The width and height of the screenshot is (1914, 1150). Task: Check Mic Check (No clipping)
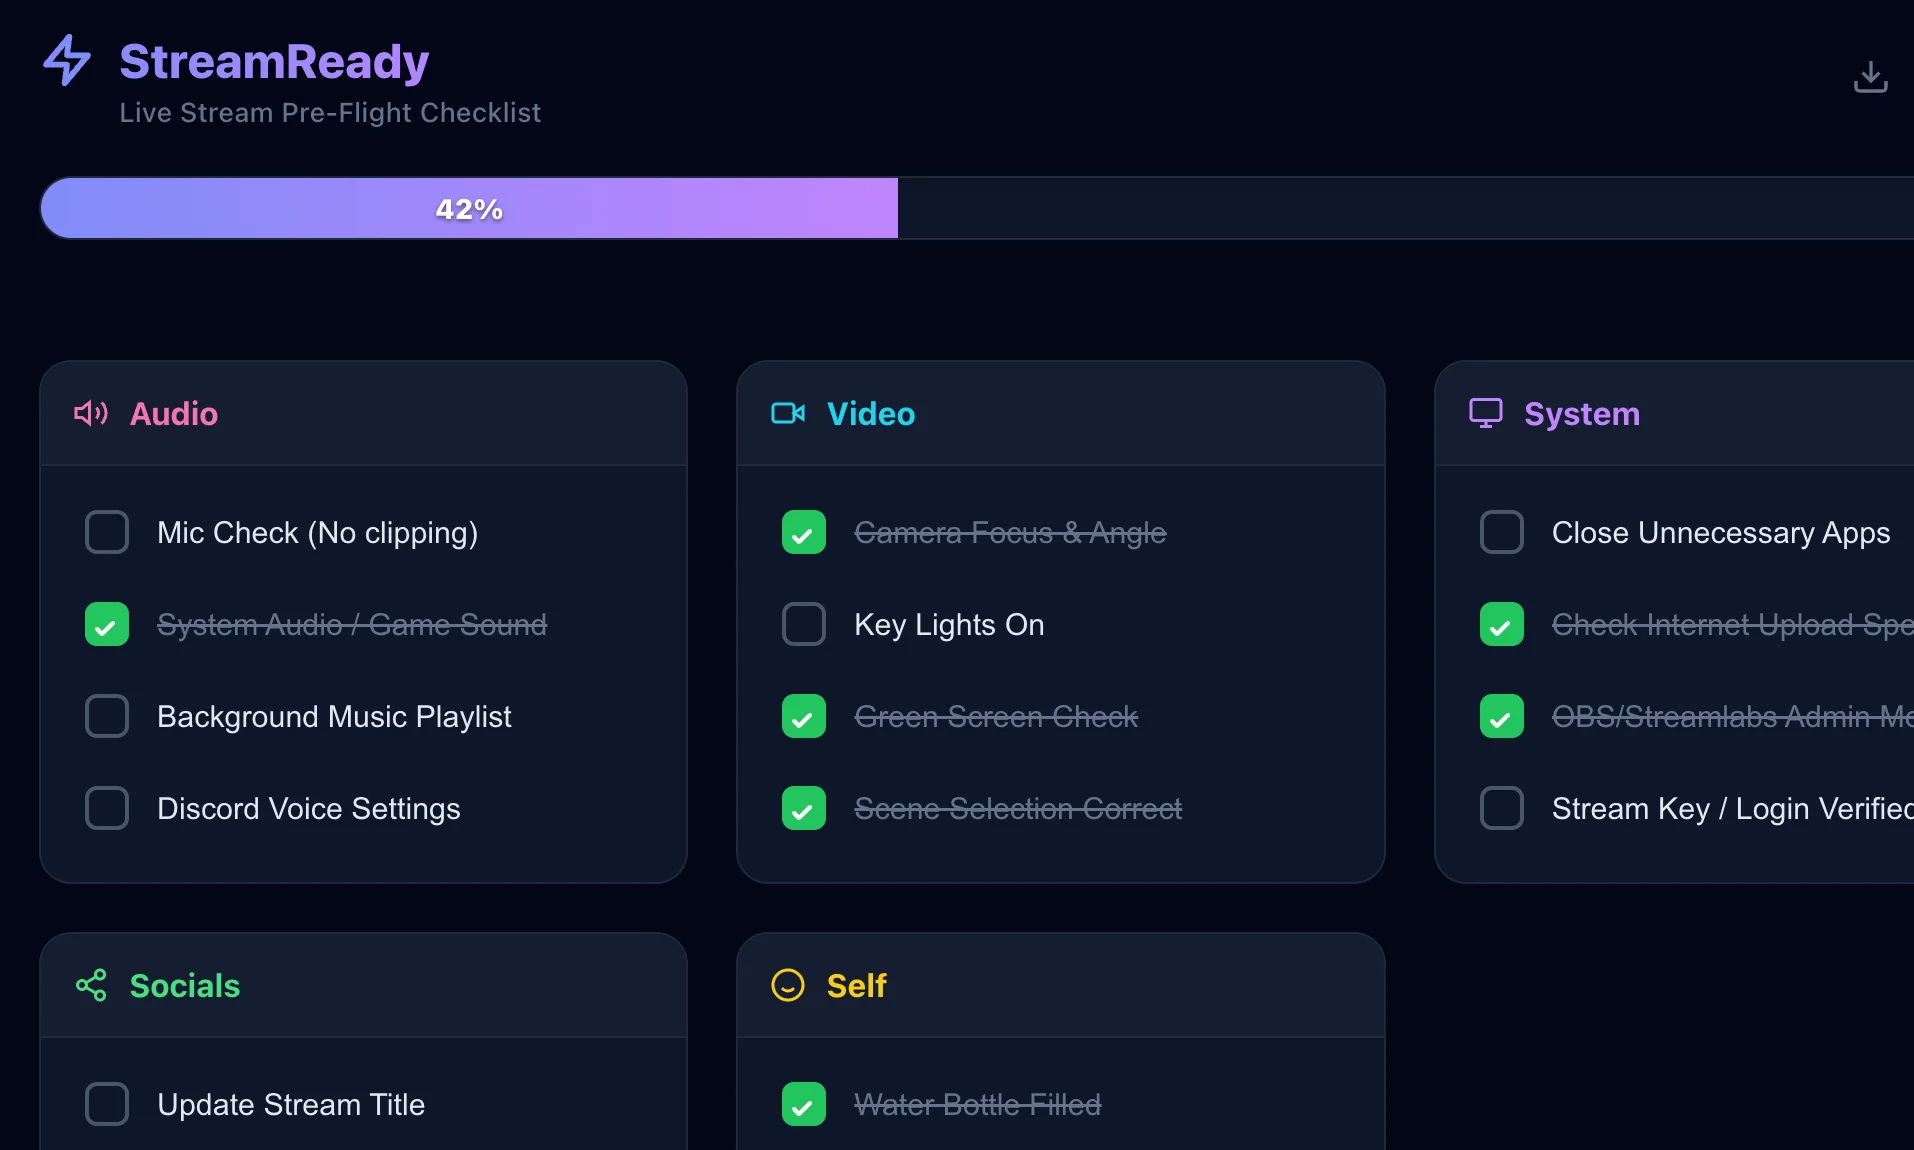click(107, 532)
